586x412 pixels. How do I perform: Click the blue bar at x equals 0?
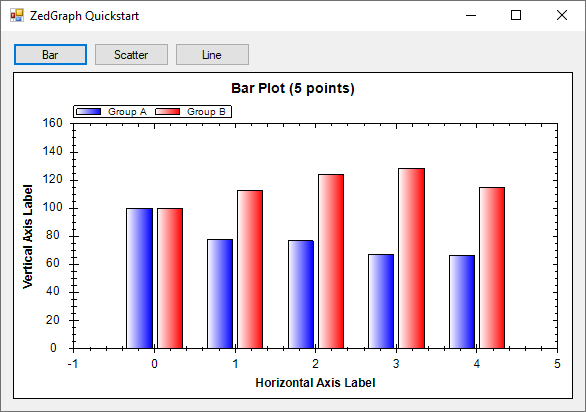tap(139, 279)
